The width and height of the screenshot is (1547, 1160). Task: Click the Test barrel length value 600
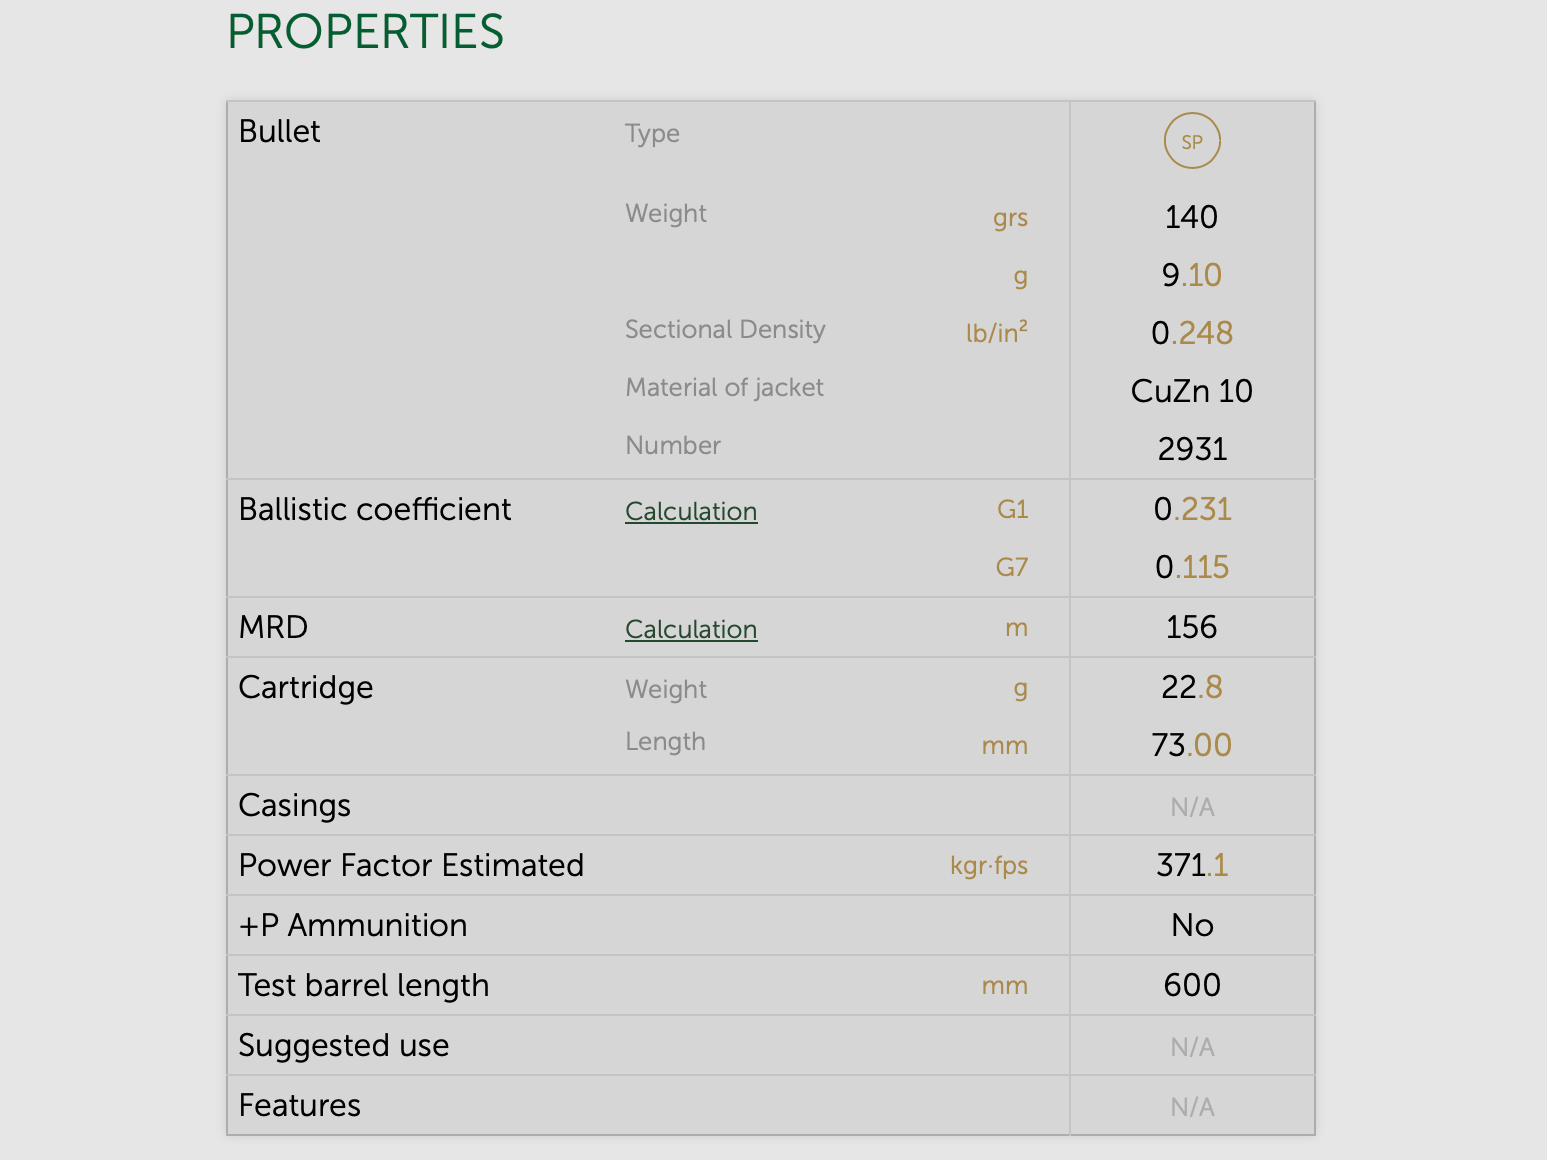1192,985
